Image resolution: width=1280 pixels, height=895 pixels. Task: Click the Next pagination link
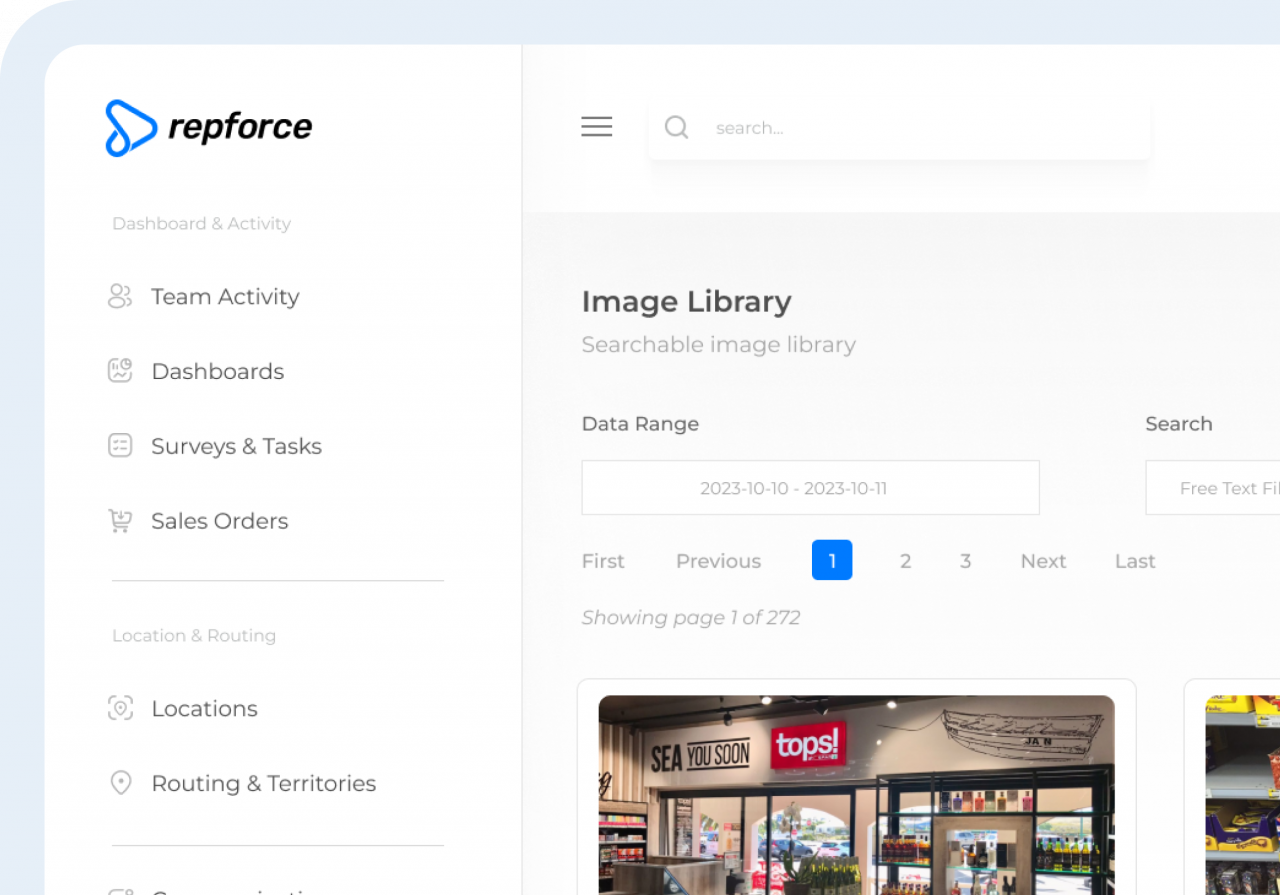(1043, 560)
